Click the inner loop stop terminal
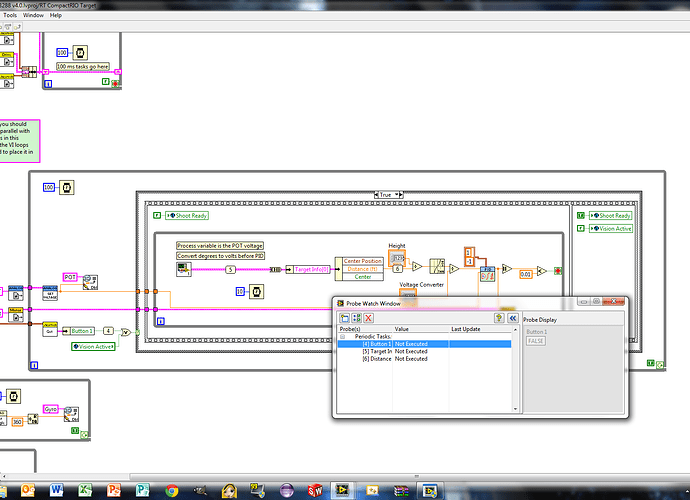Screen dimensions: 690x500 [x=558, y=271]
